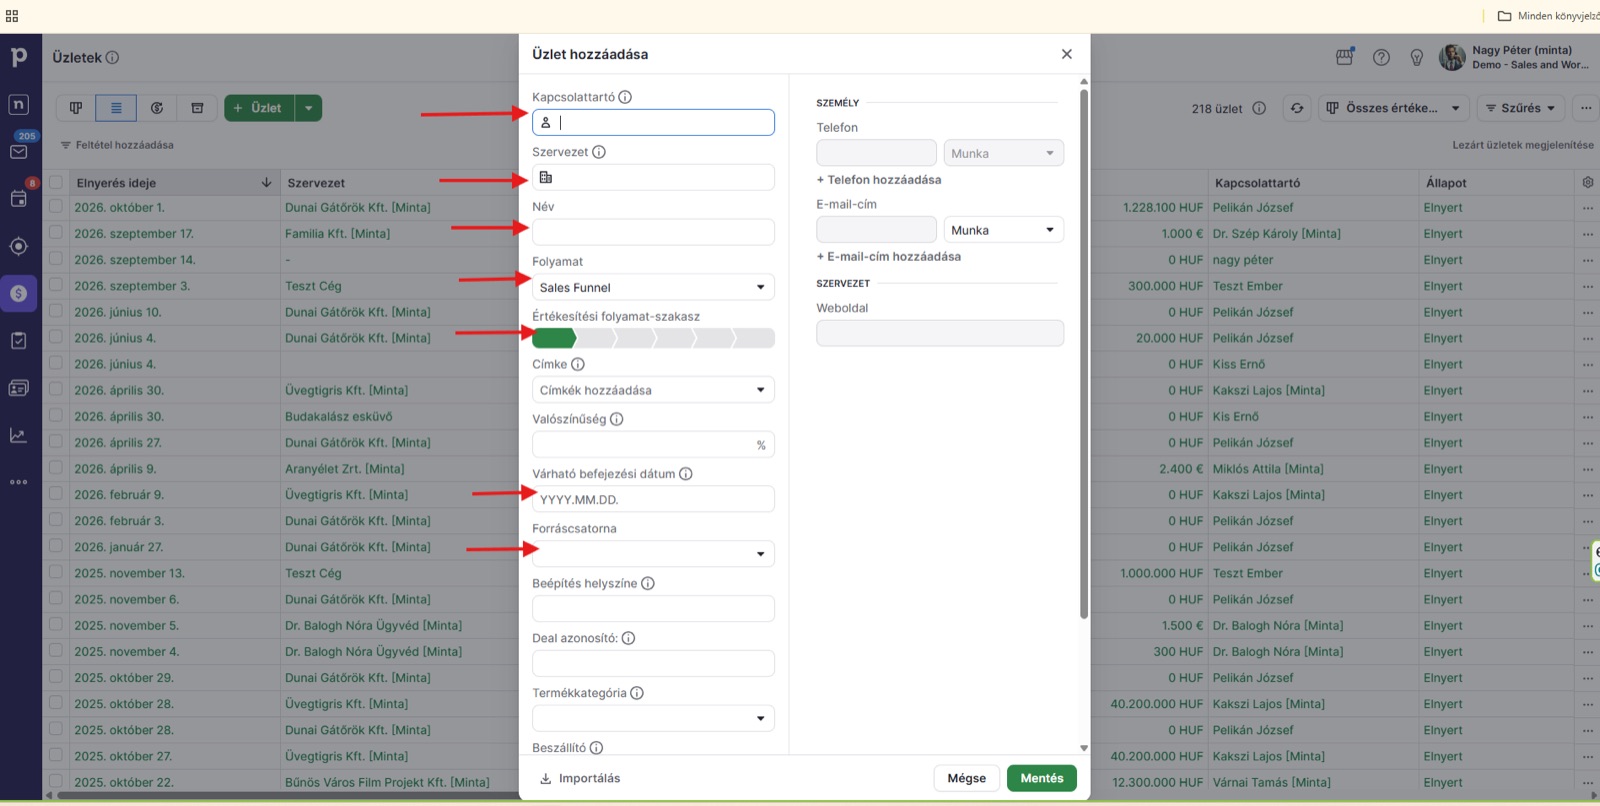
Task: Open the Termékkategória dropdown
Action: 653,718
